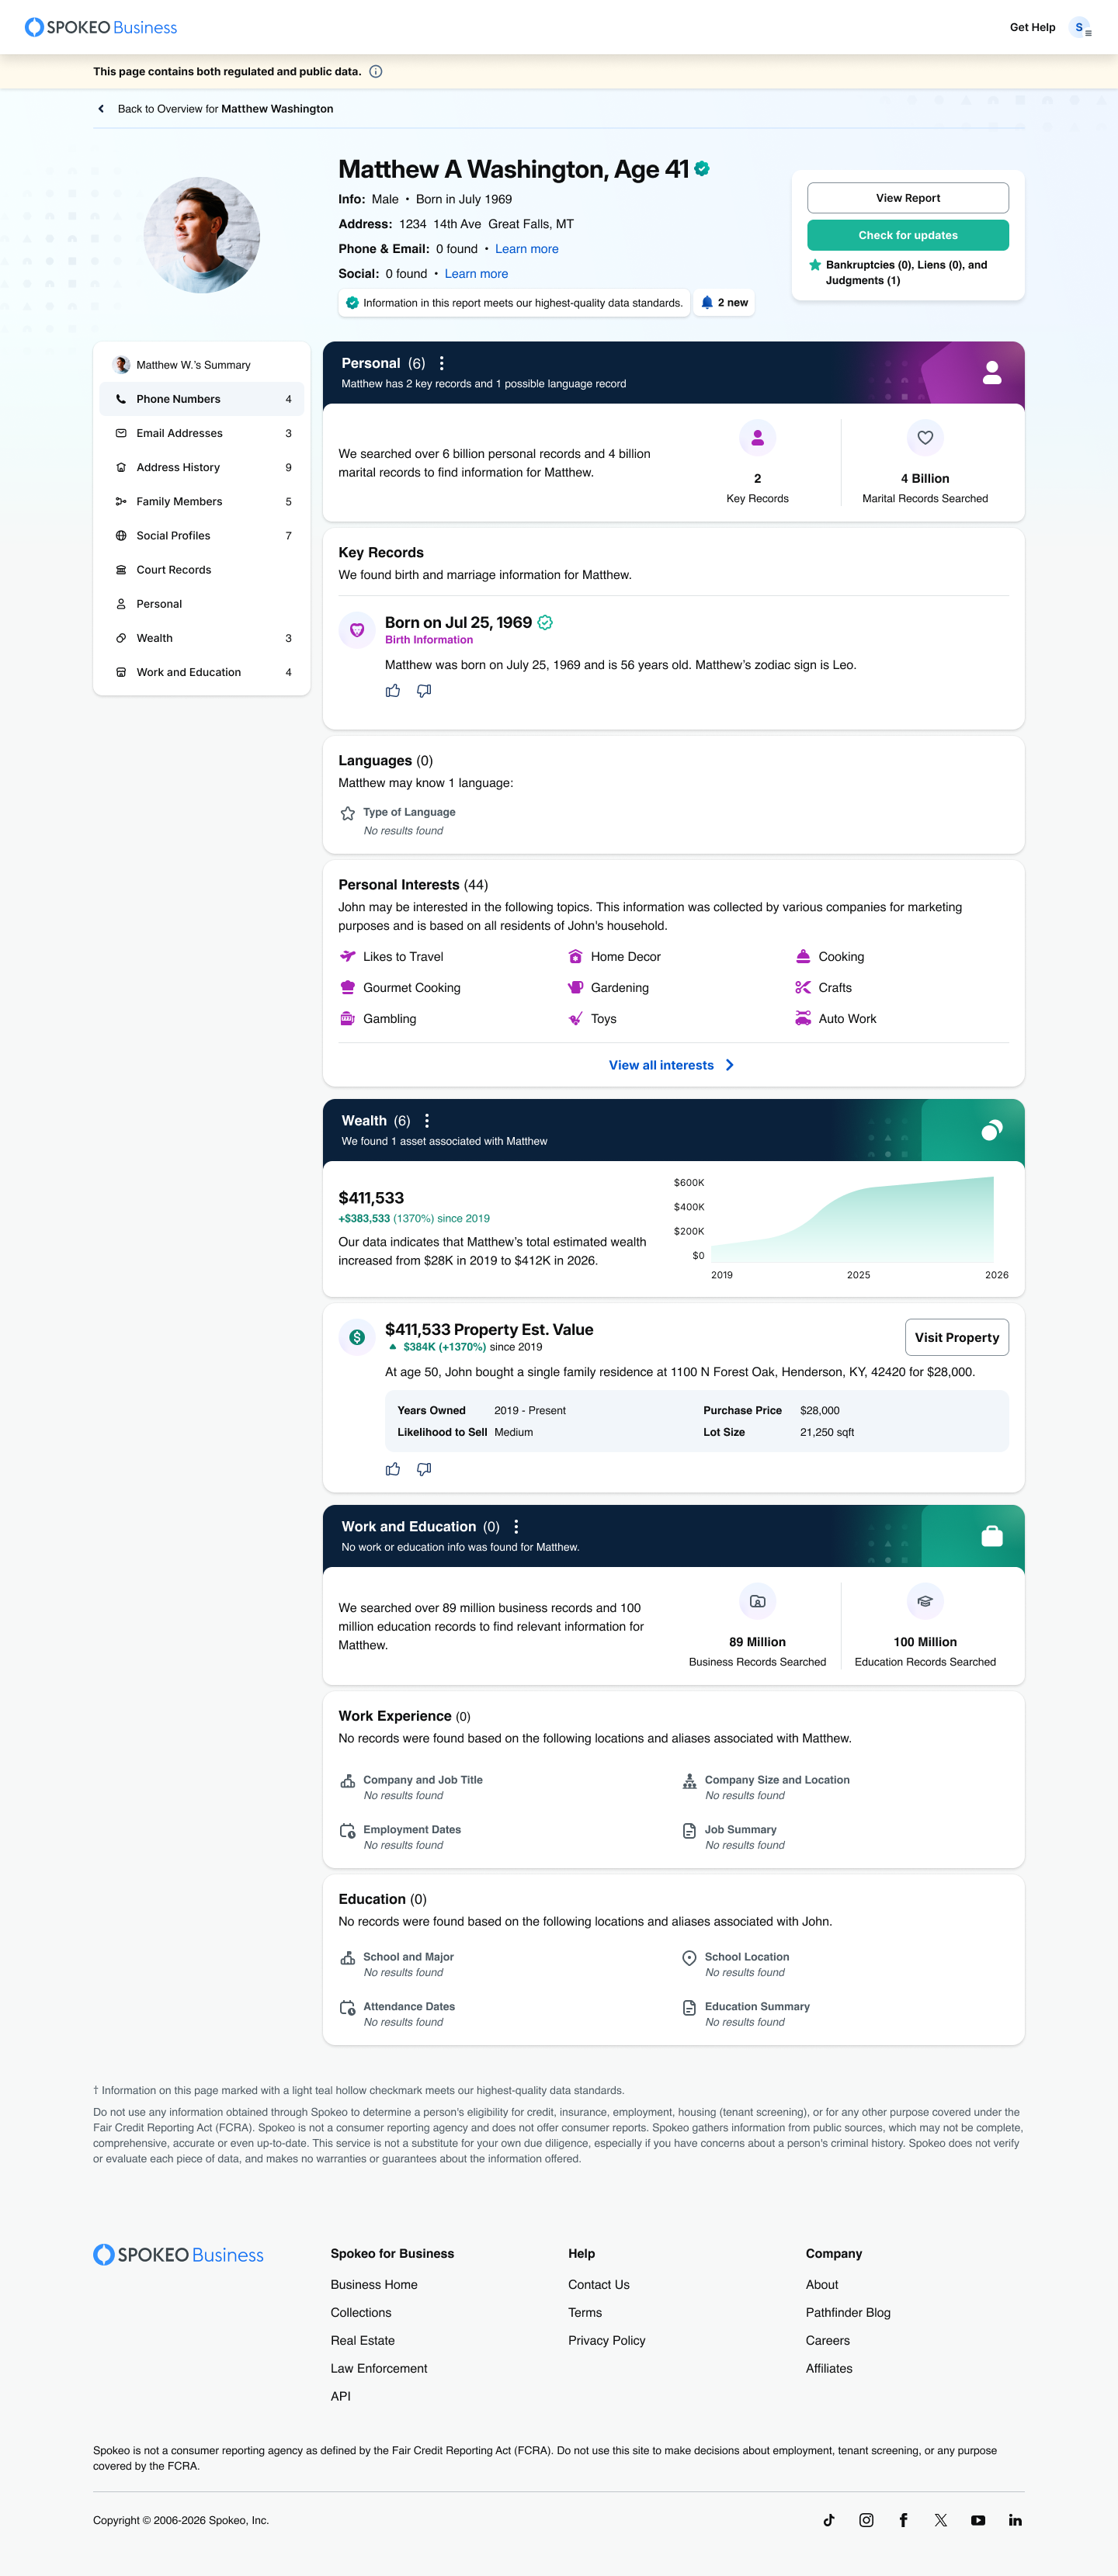The width and height of the screenshot is (1118, 2576).
Task: Open Spokeo YouTube icon in footer
Action: coord(978,2520)
